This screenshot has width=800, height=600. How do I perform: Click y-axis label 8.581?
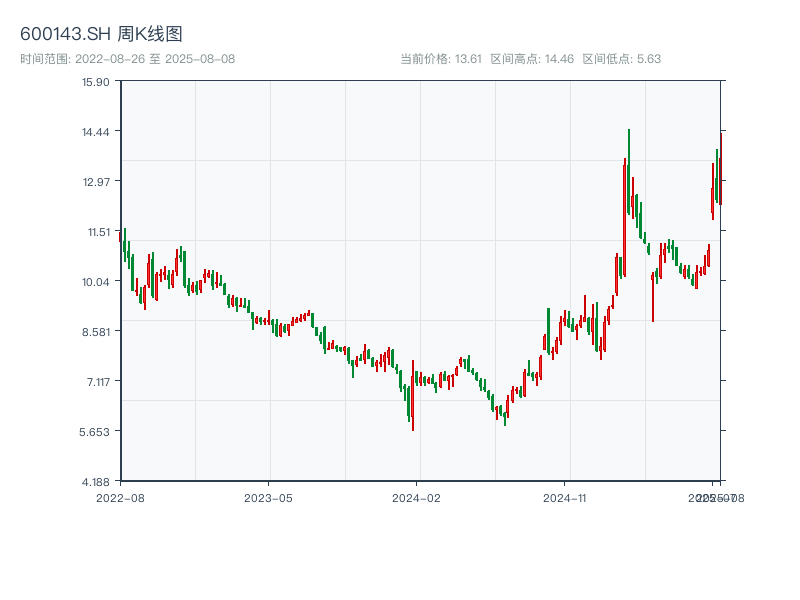[95, 332]
